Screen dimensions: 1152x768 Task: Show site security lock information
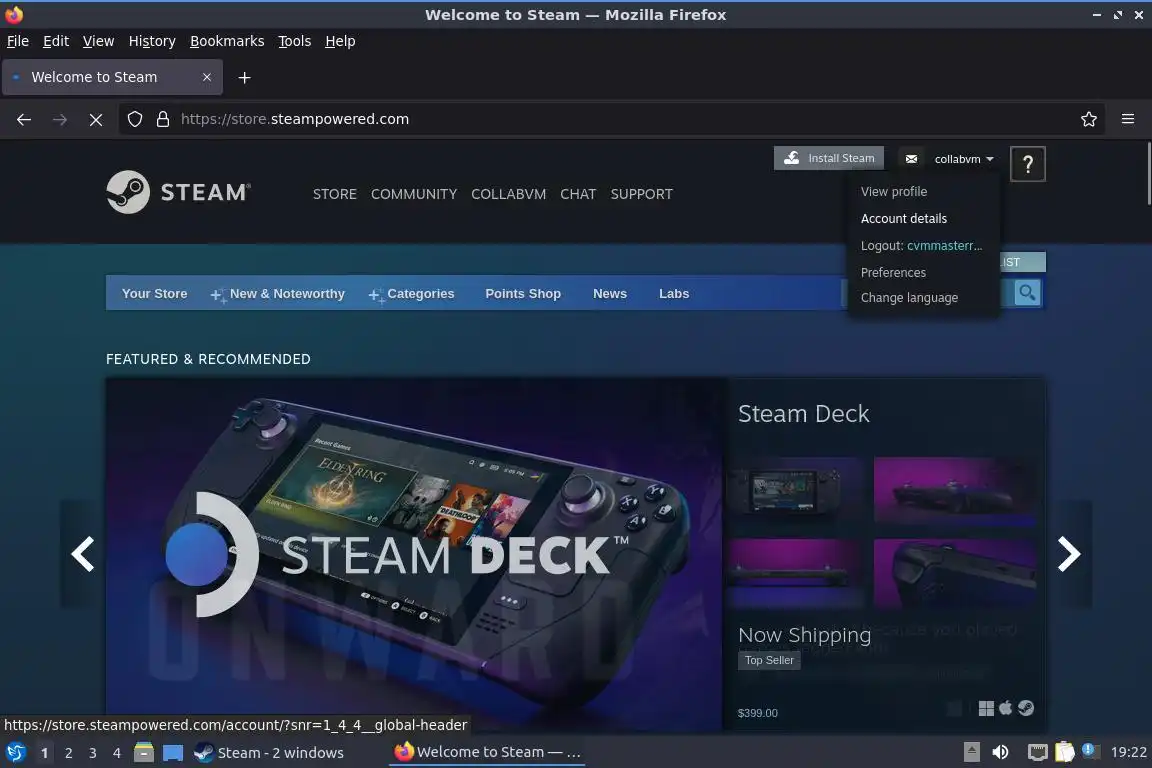pyautogui.click(x=163, y=119)
